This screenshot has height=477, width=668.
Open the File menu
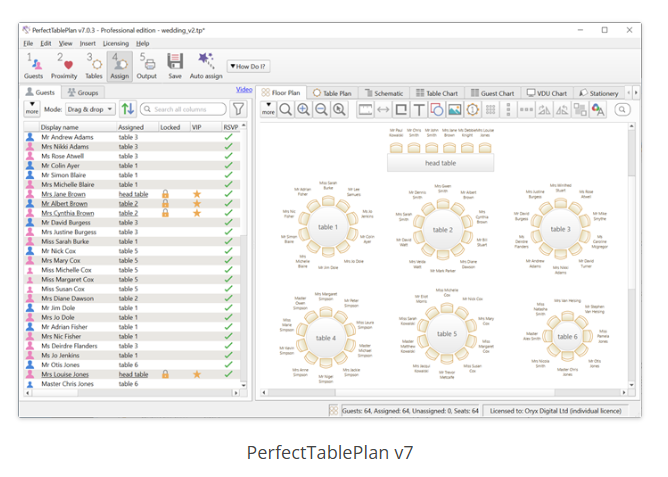[28, 43]
